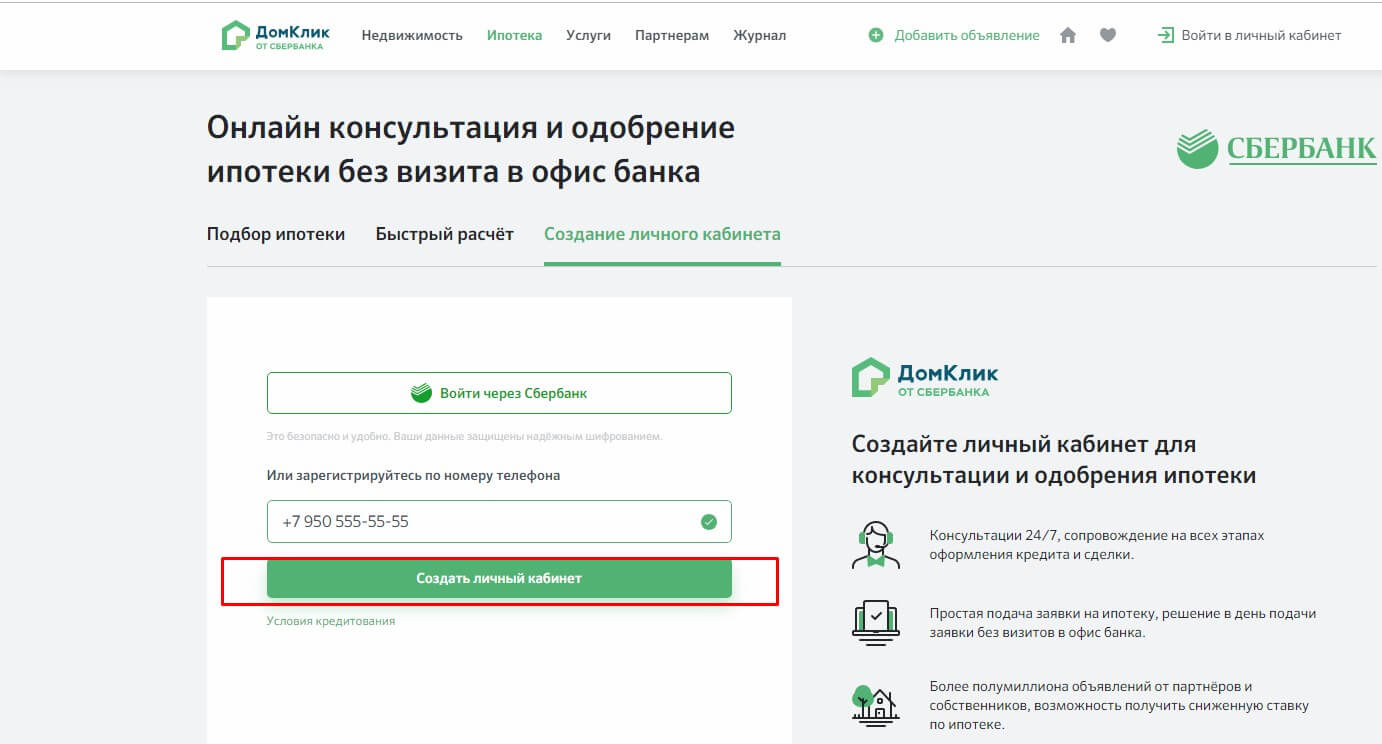Open Ипотека menu item
Viewport: 1382px width, 744px height.
[515, 35]
